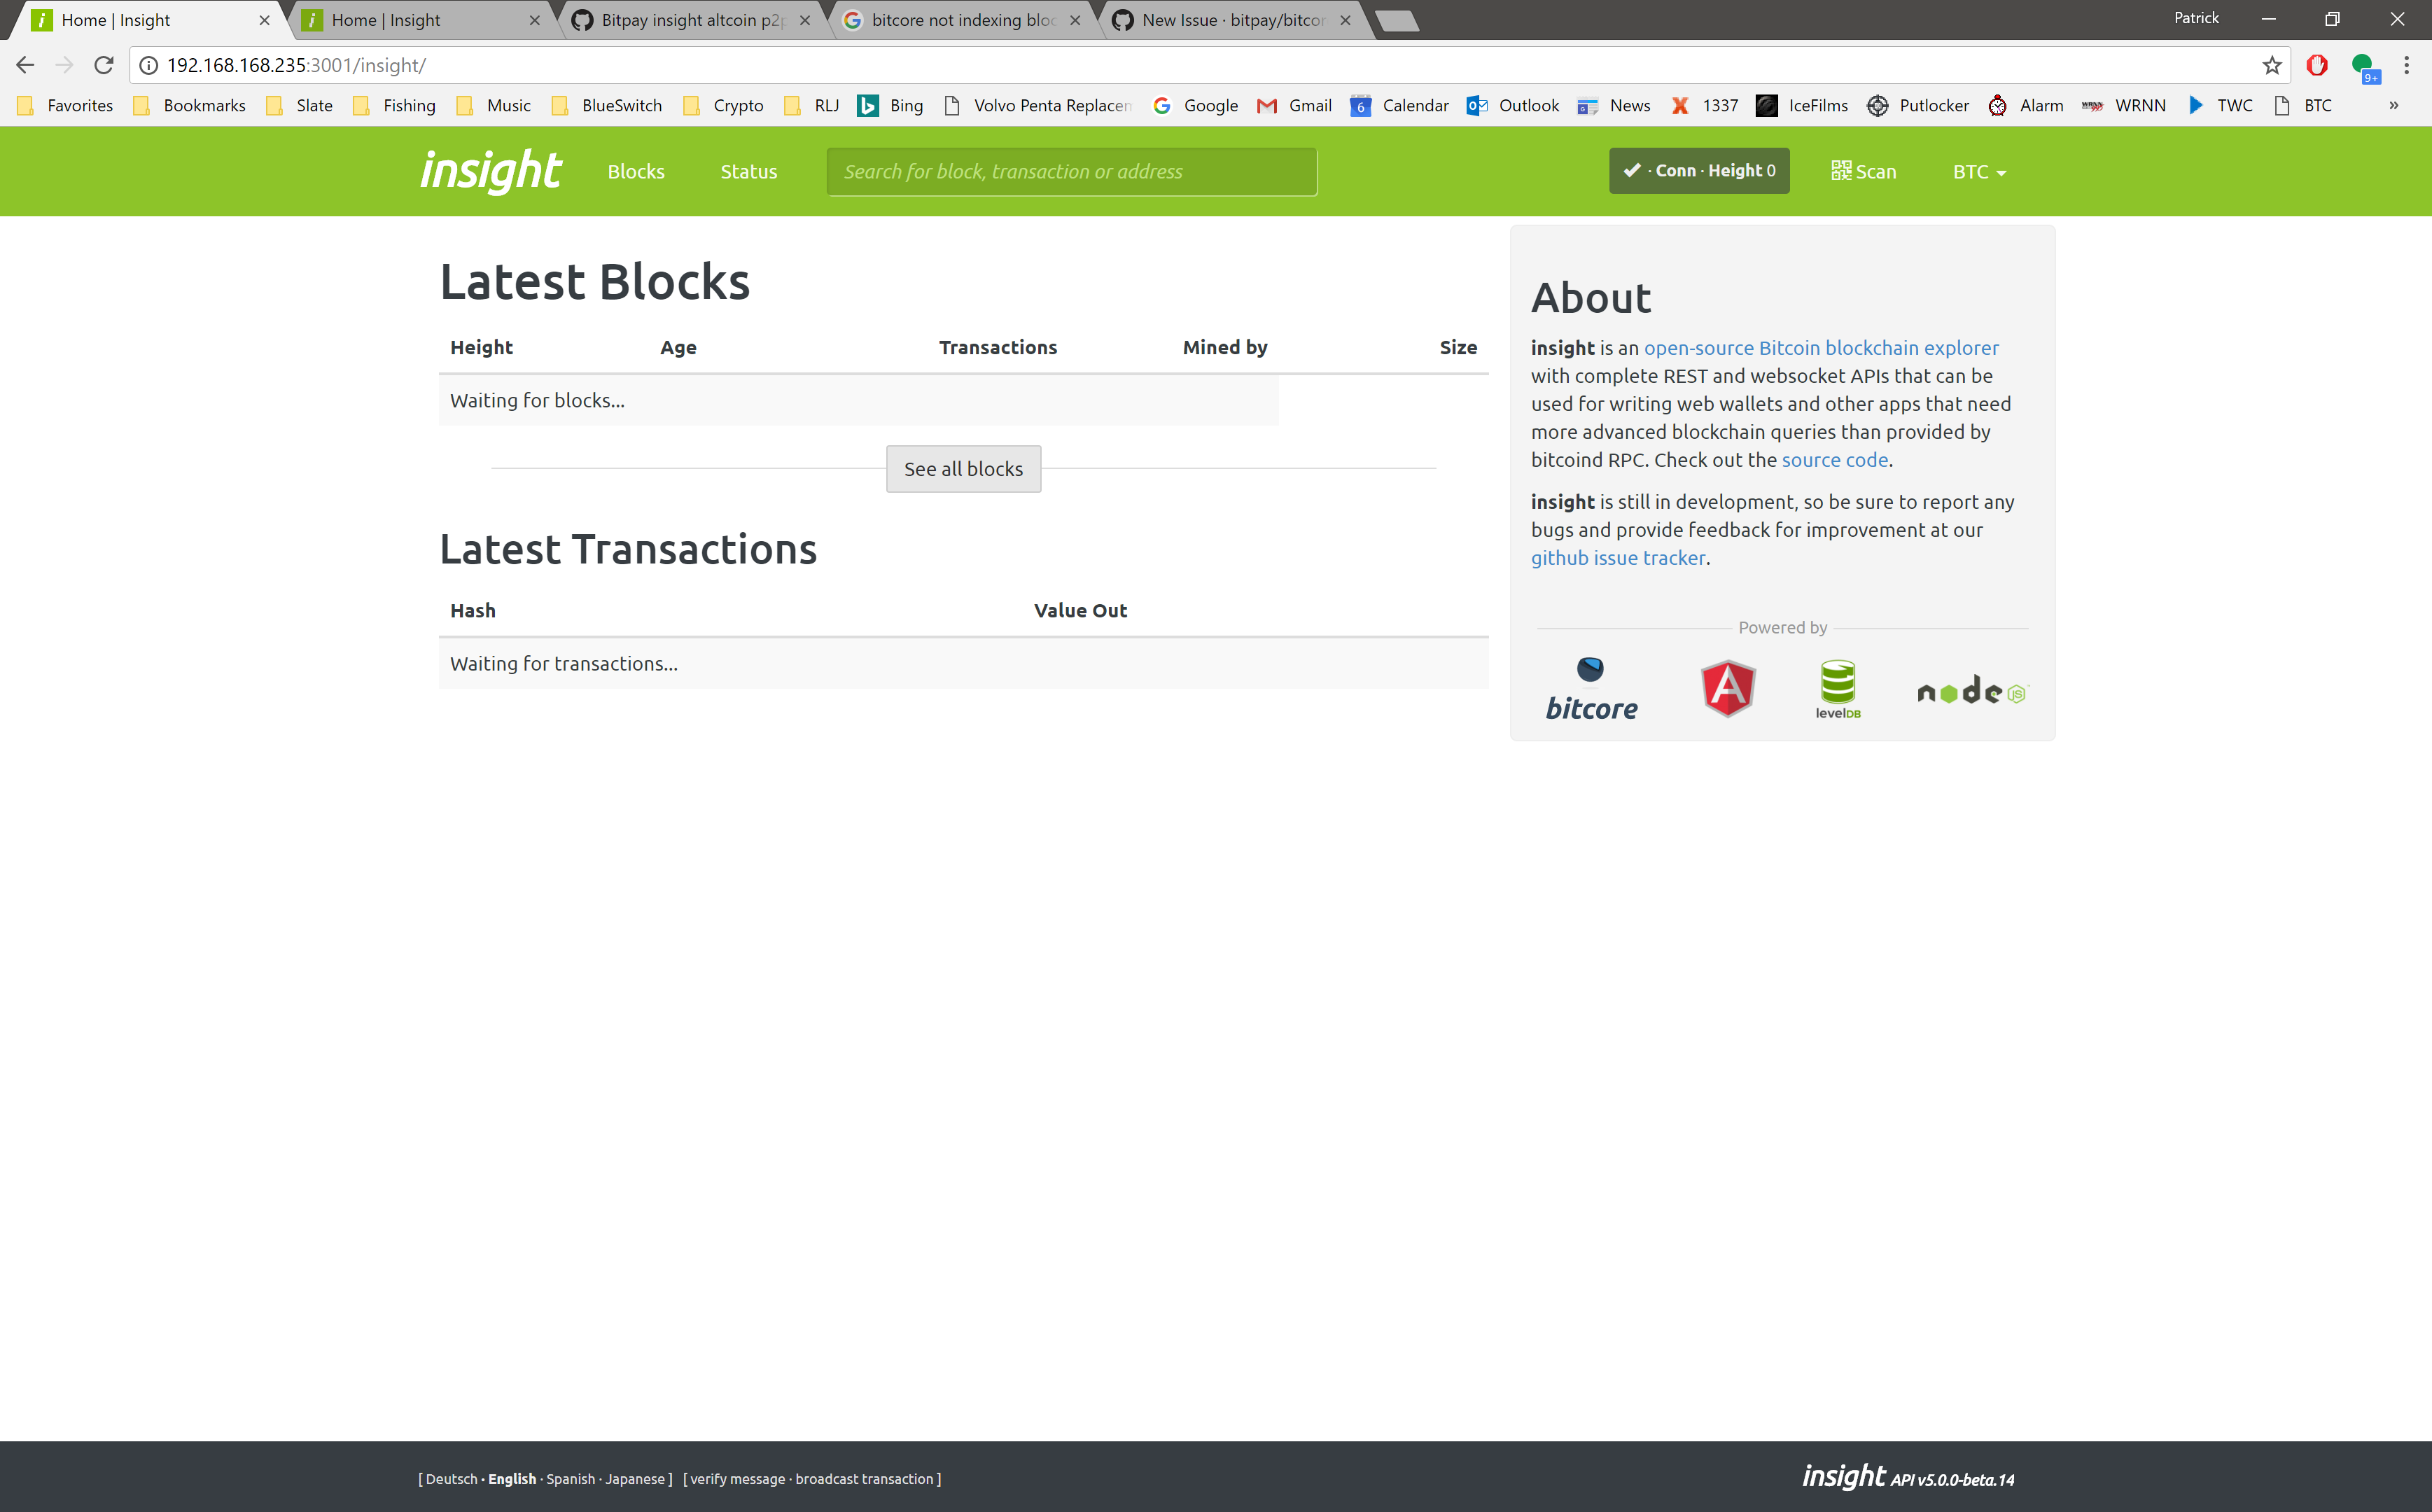Click the LevelDB icon under Powered by
Image resolution: width=2432 pixels, height=1512 pixels.
click(x=1838, y=687)
